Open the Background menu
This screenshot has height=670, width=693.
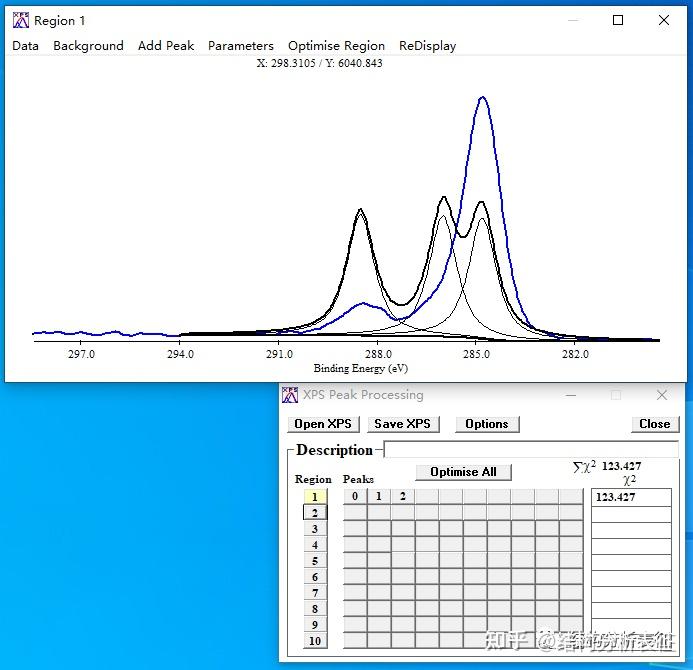[88, 46]
